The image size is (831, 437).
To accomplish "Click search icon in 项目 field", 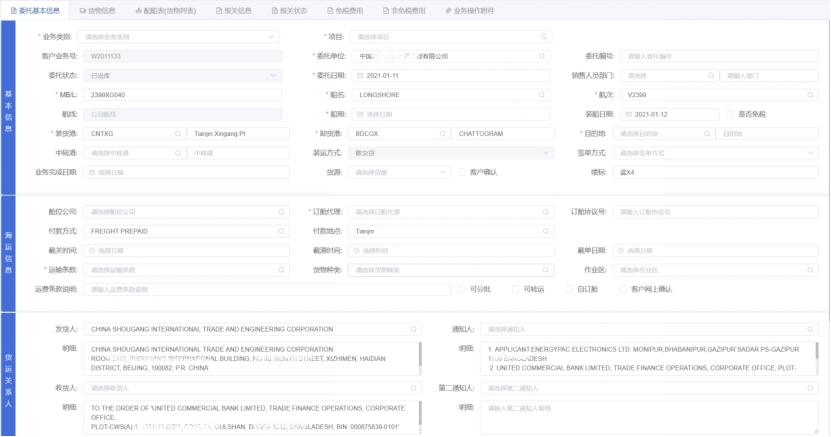I will point(544,37).
